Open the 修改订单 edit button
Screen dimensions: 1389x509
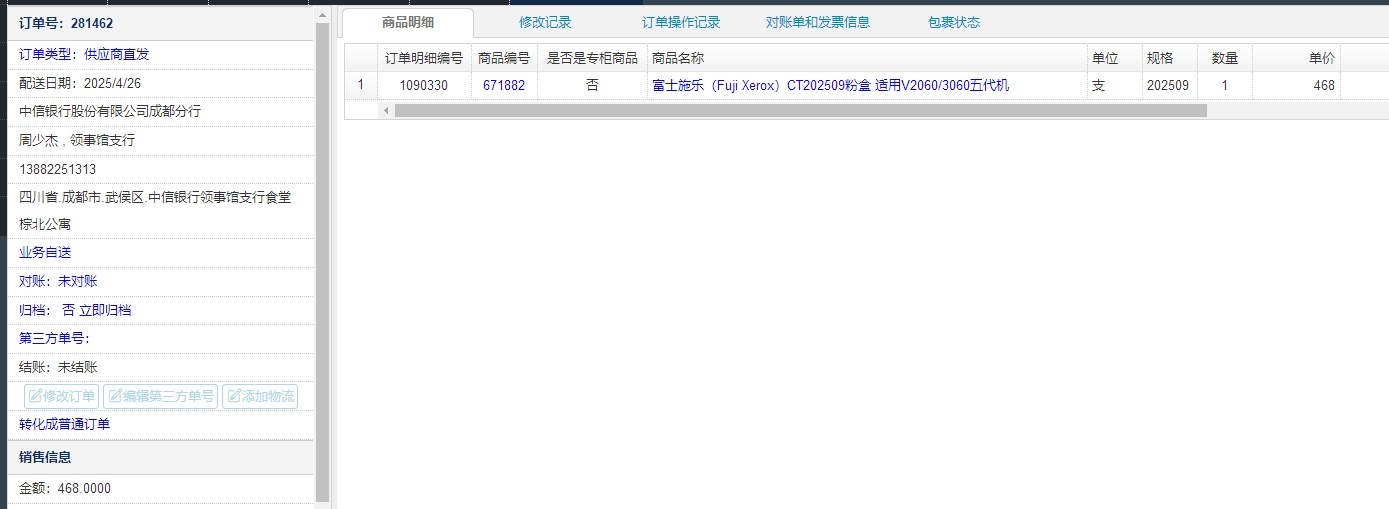[62, 396]
